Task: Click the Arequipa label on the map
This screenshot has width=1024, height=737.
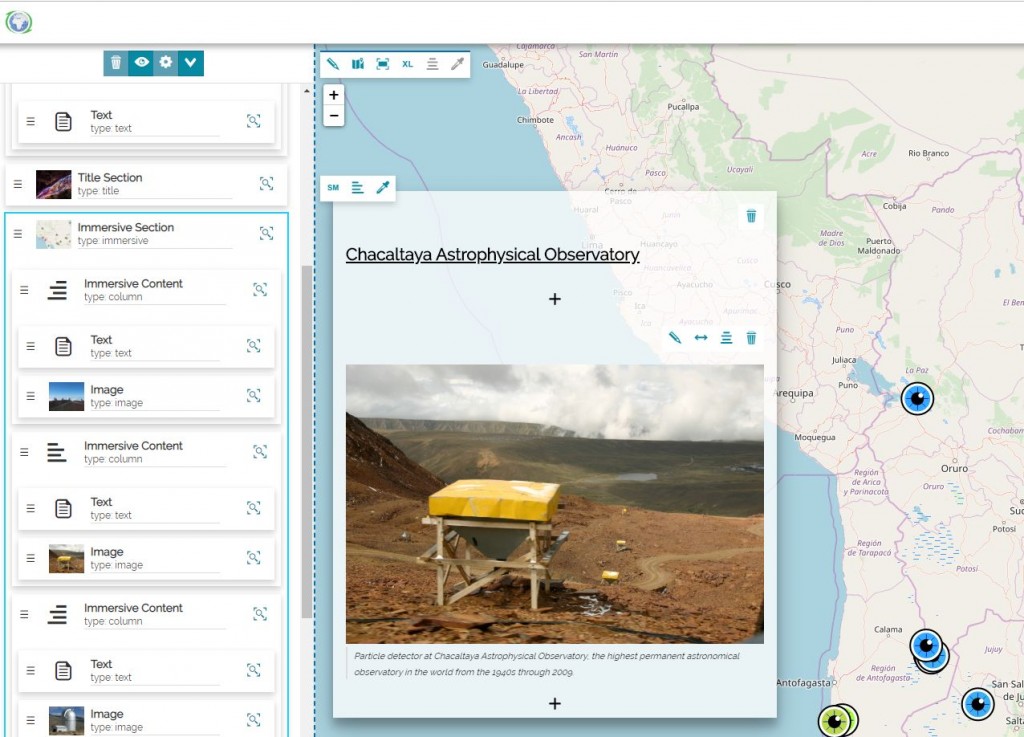Action: point(793,394)
